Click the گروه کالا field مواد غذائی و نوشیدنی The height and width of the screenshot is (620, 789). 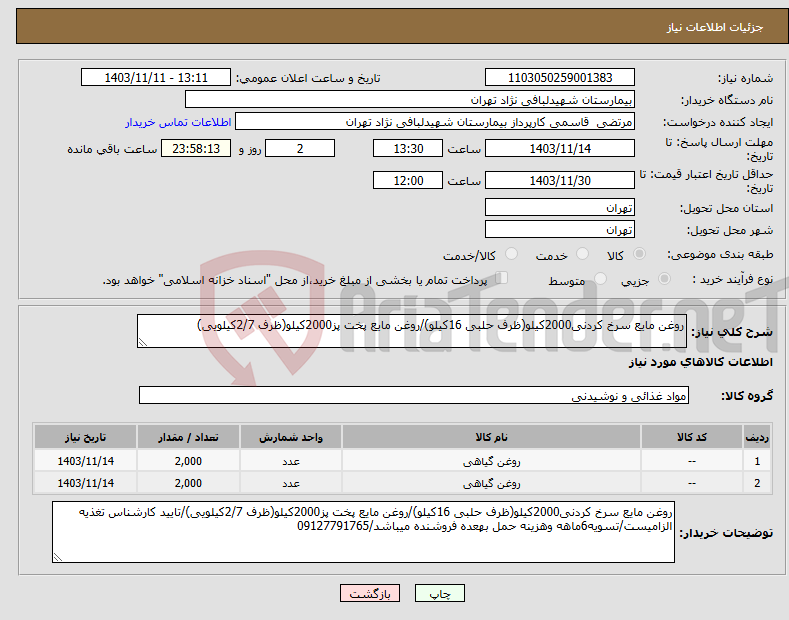point(414,396)
